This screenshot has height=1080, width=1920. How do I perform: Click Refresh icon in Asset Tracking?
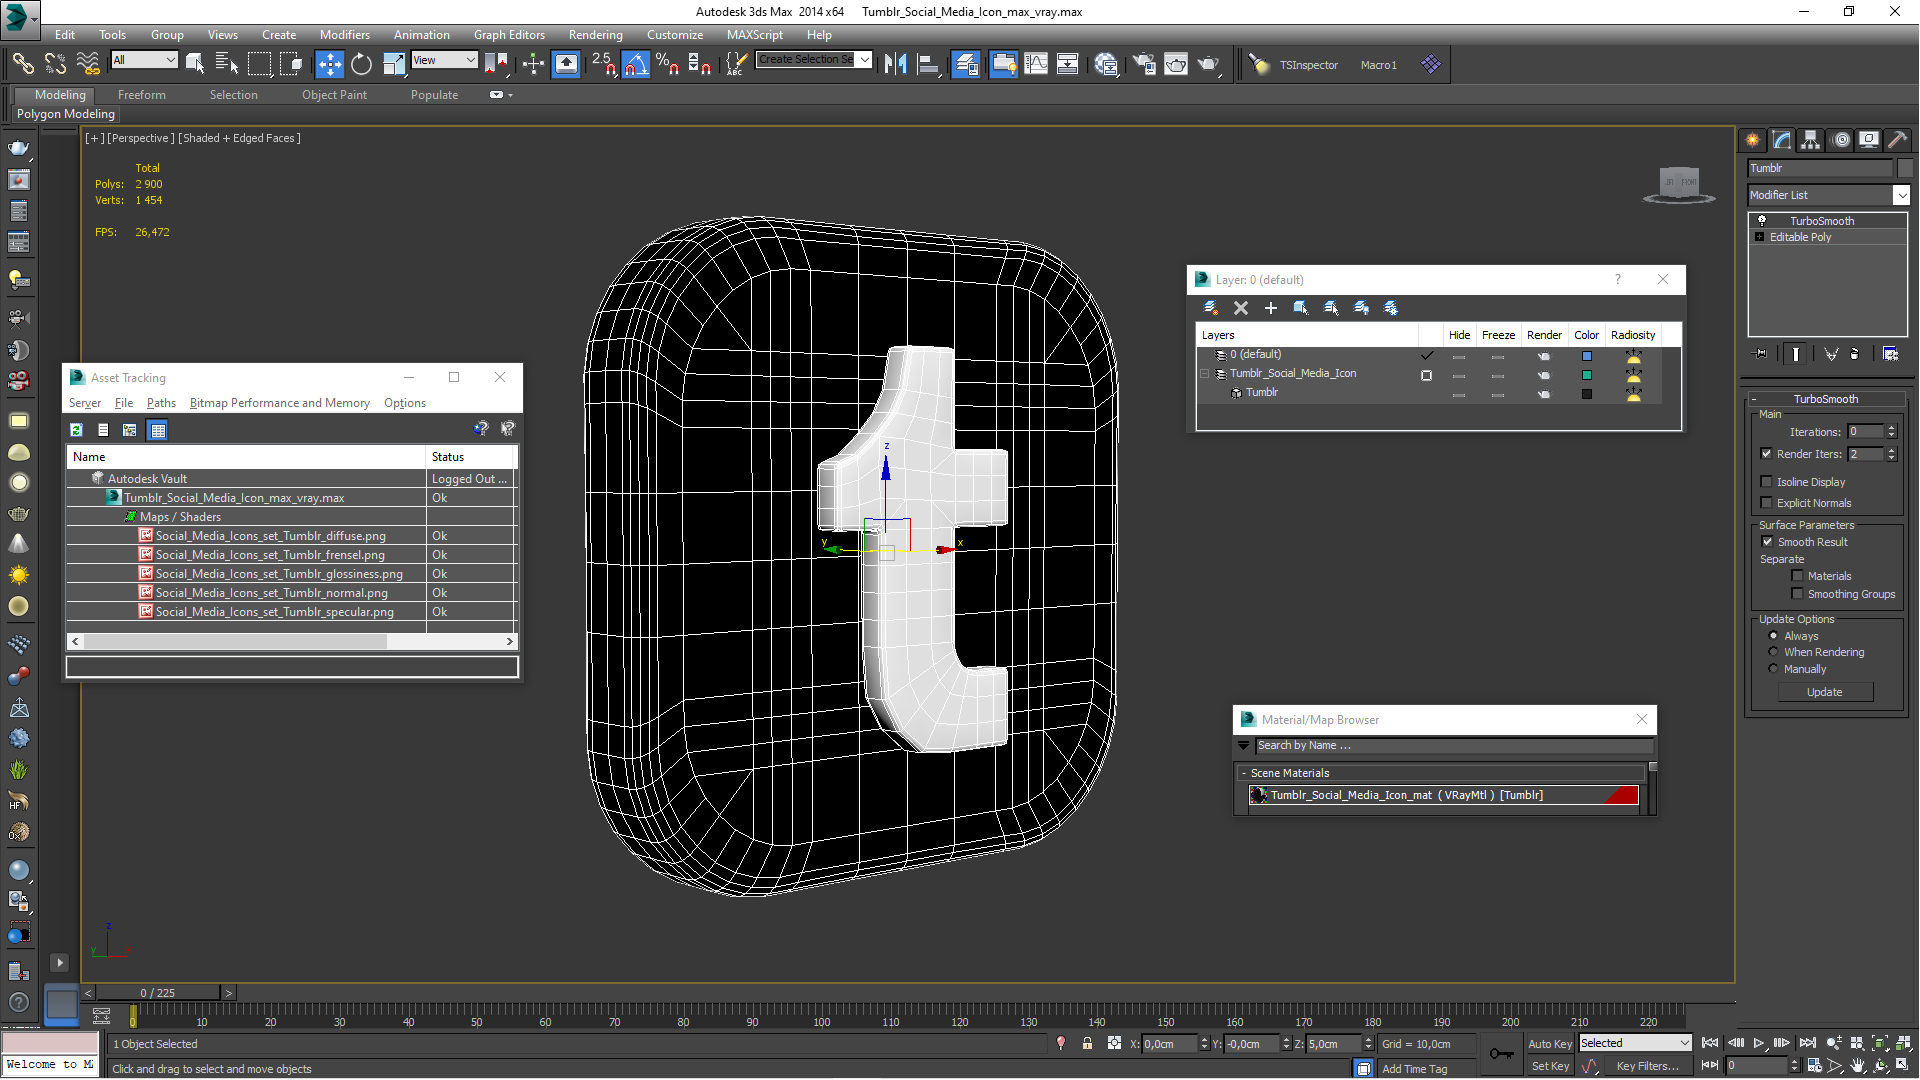[x=76, y=430]
